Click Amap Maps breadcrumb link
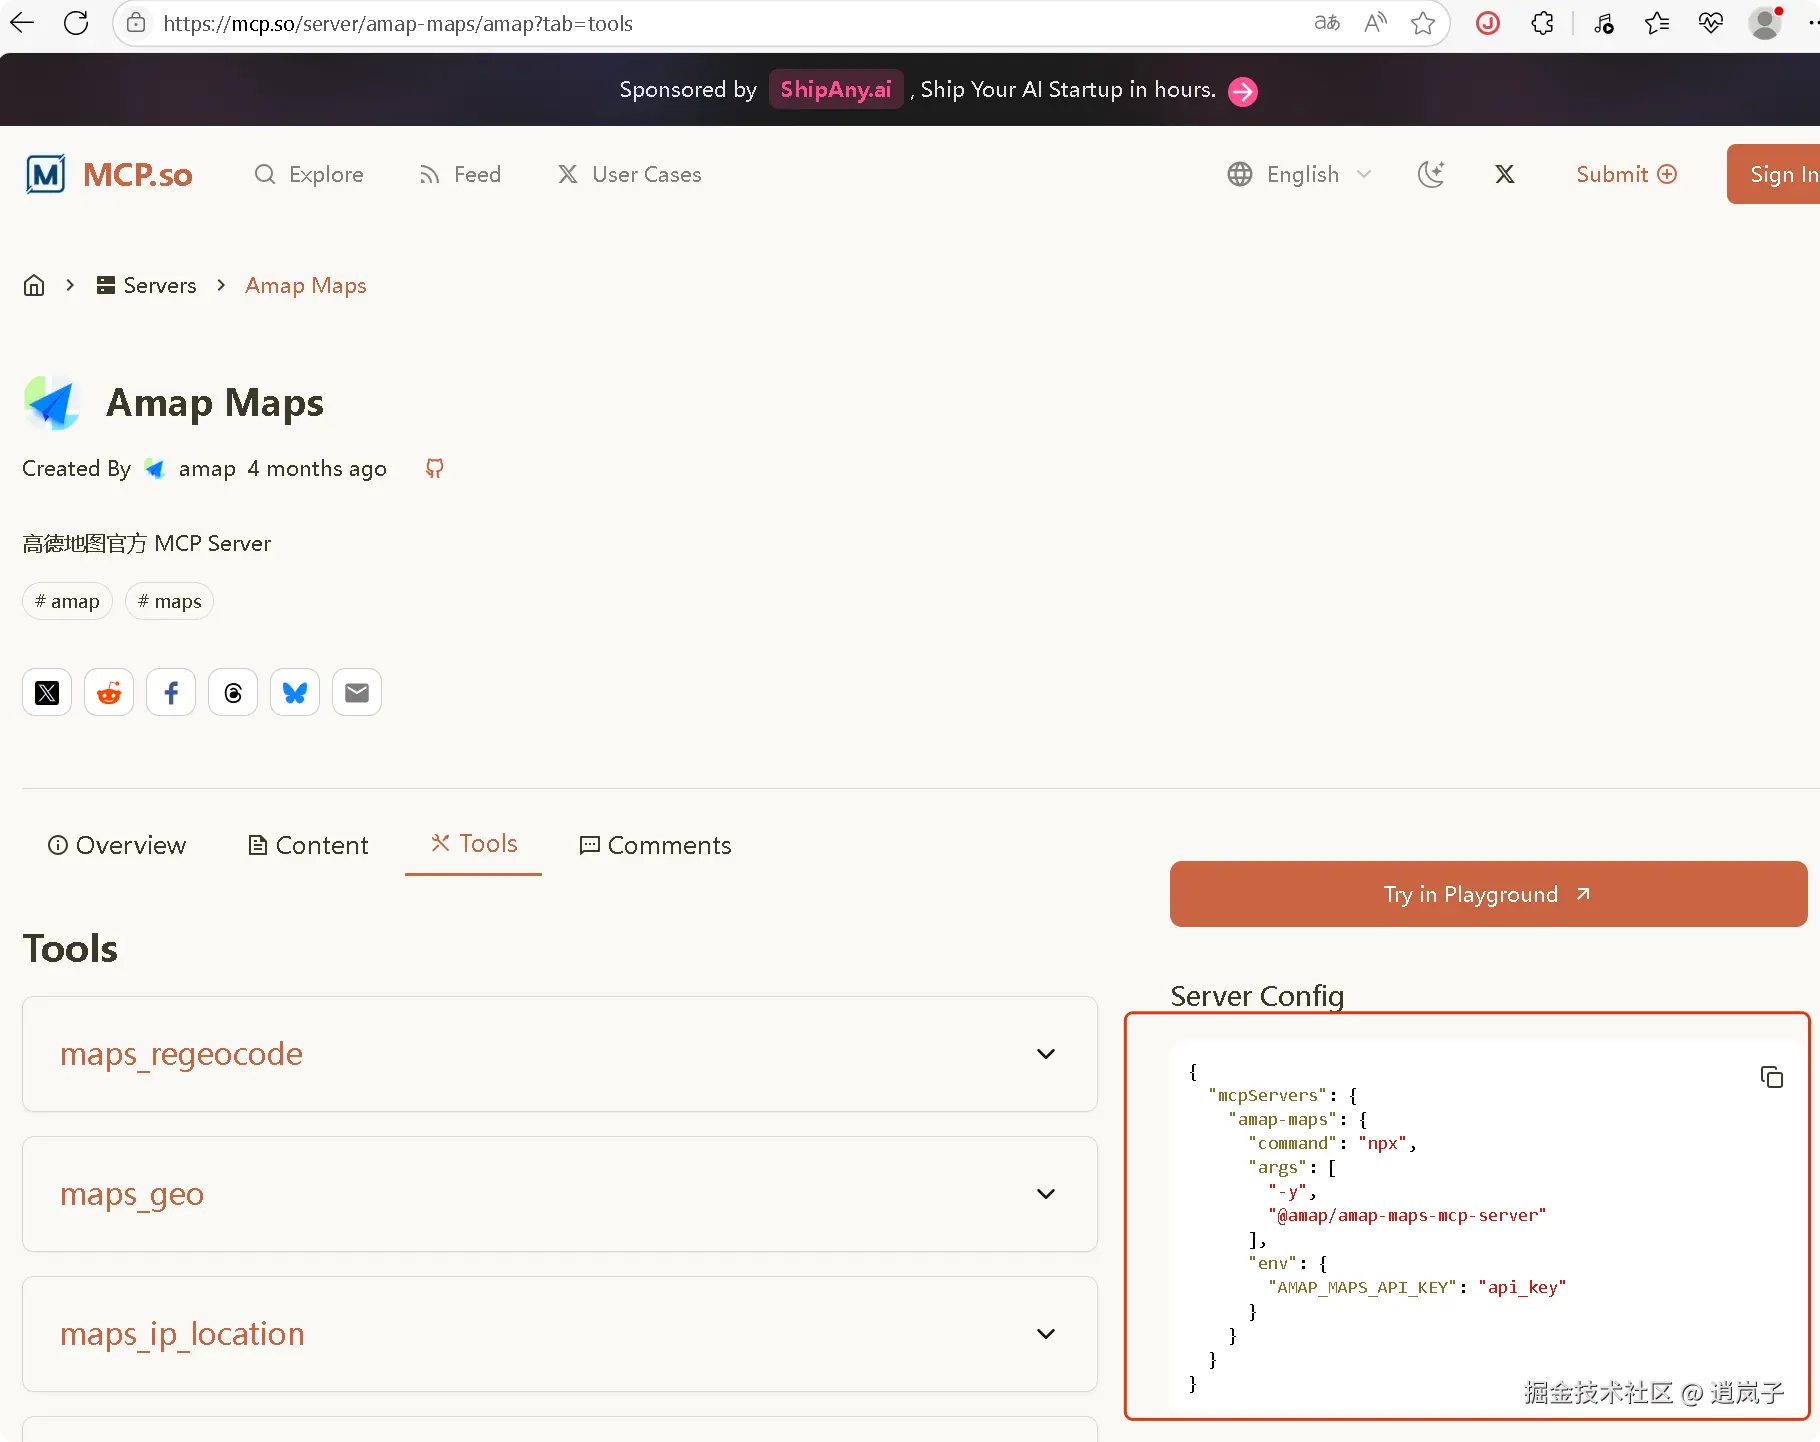This screenshot has height=1442, width=1820. pos(306,286)
